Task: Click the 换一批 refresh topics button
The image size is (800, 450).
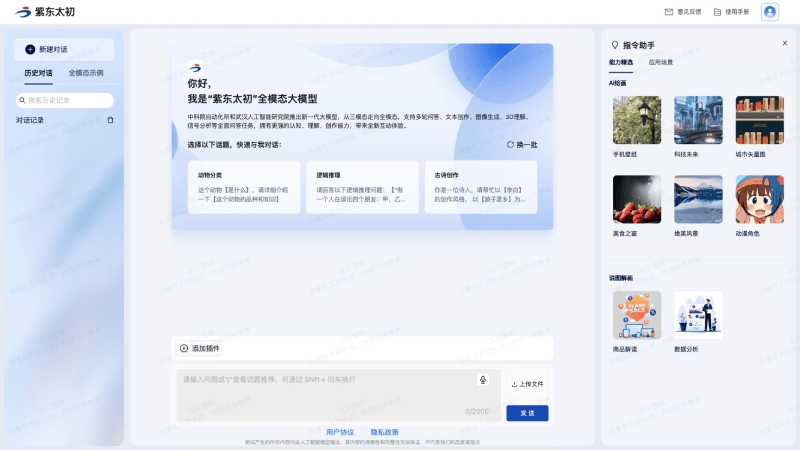Action: pyautogui.click(x=522, y=145)
